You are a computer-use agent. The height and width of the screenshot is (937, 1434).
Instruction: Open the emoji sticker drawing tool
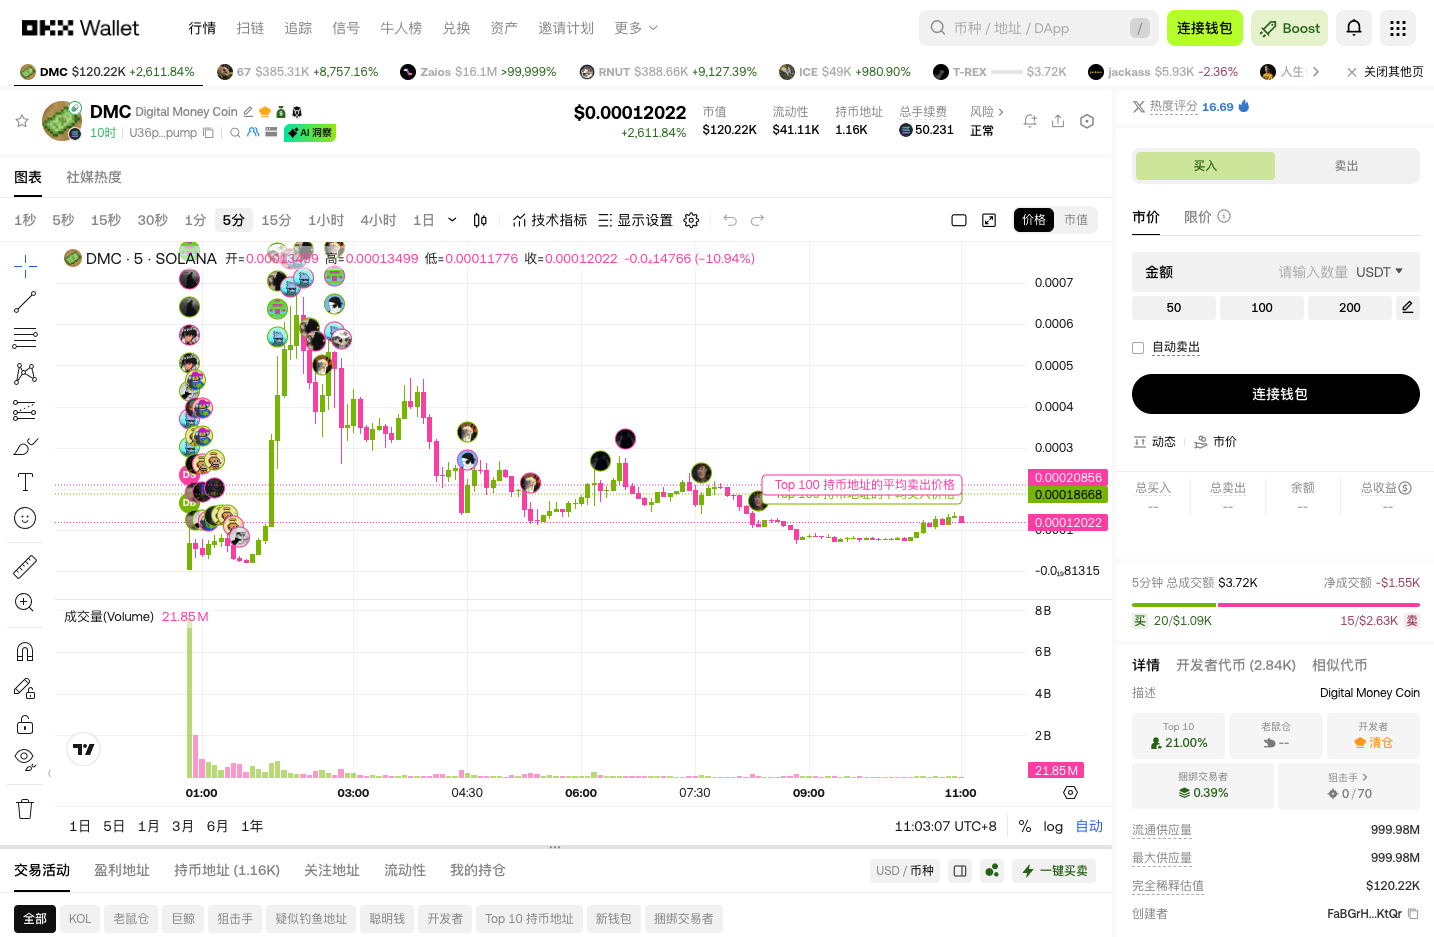click(24, 518)
